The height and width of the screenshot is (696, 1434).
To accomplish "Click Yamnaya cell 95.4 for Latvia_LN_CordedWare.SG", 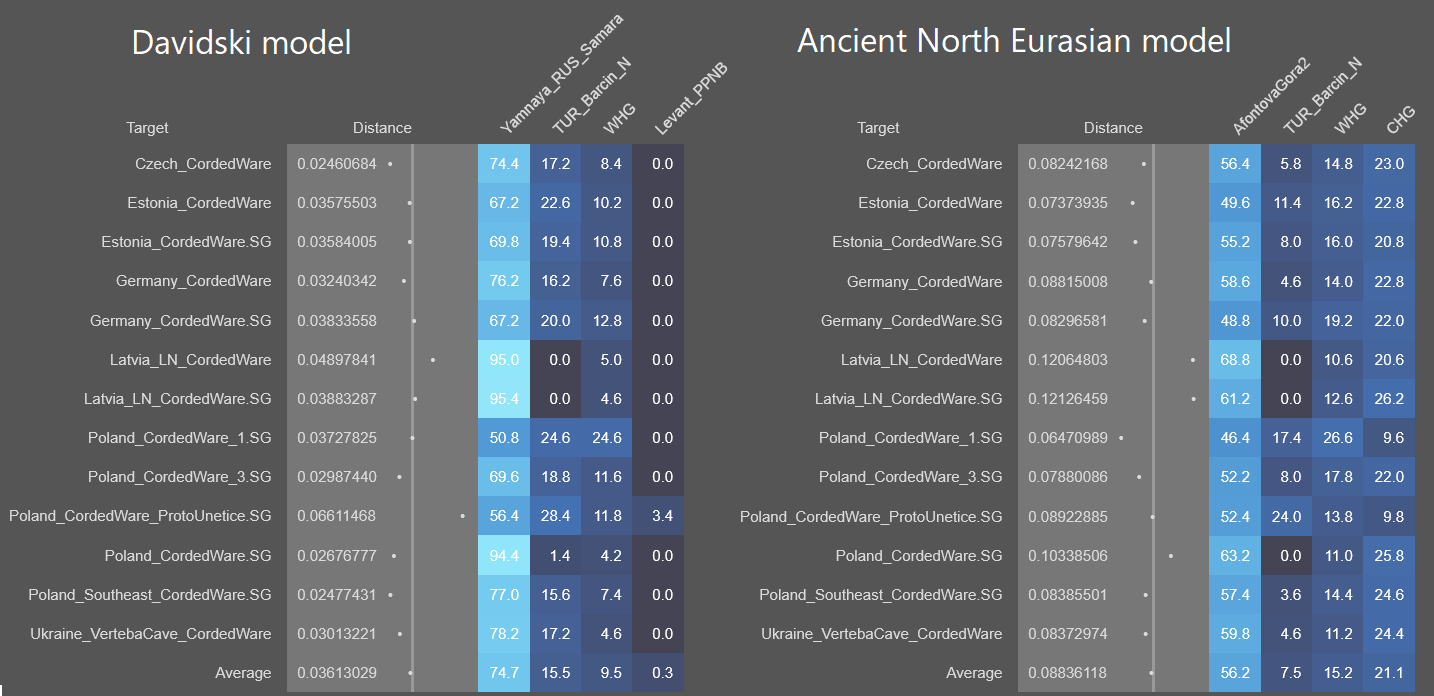I will [504, 399].
